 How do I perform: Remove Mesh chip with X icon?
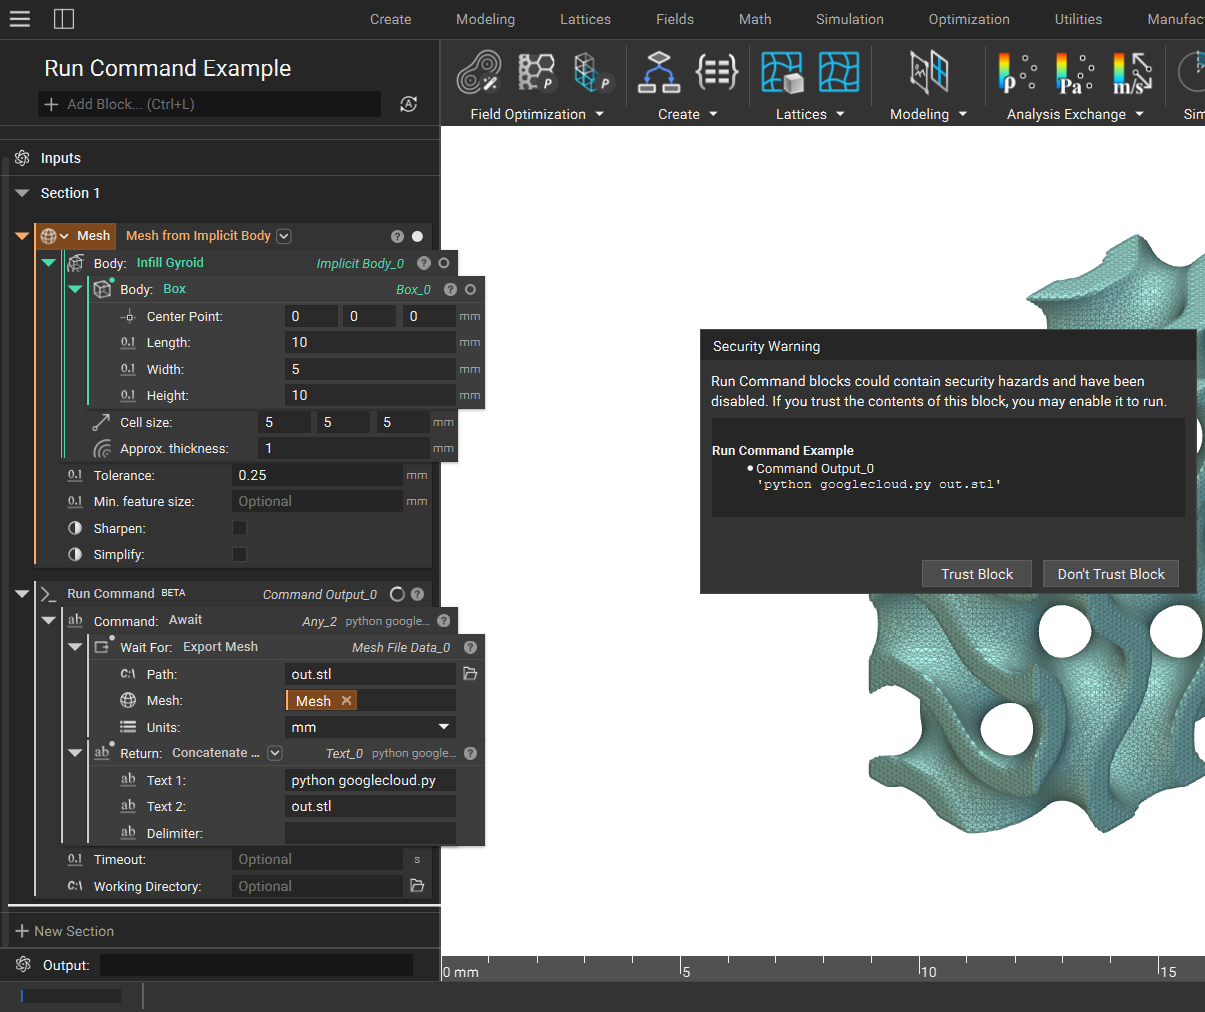[x=346, y=701]
